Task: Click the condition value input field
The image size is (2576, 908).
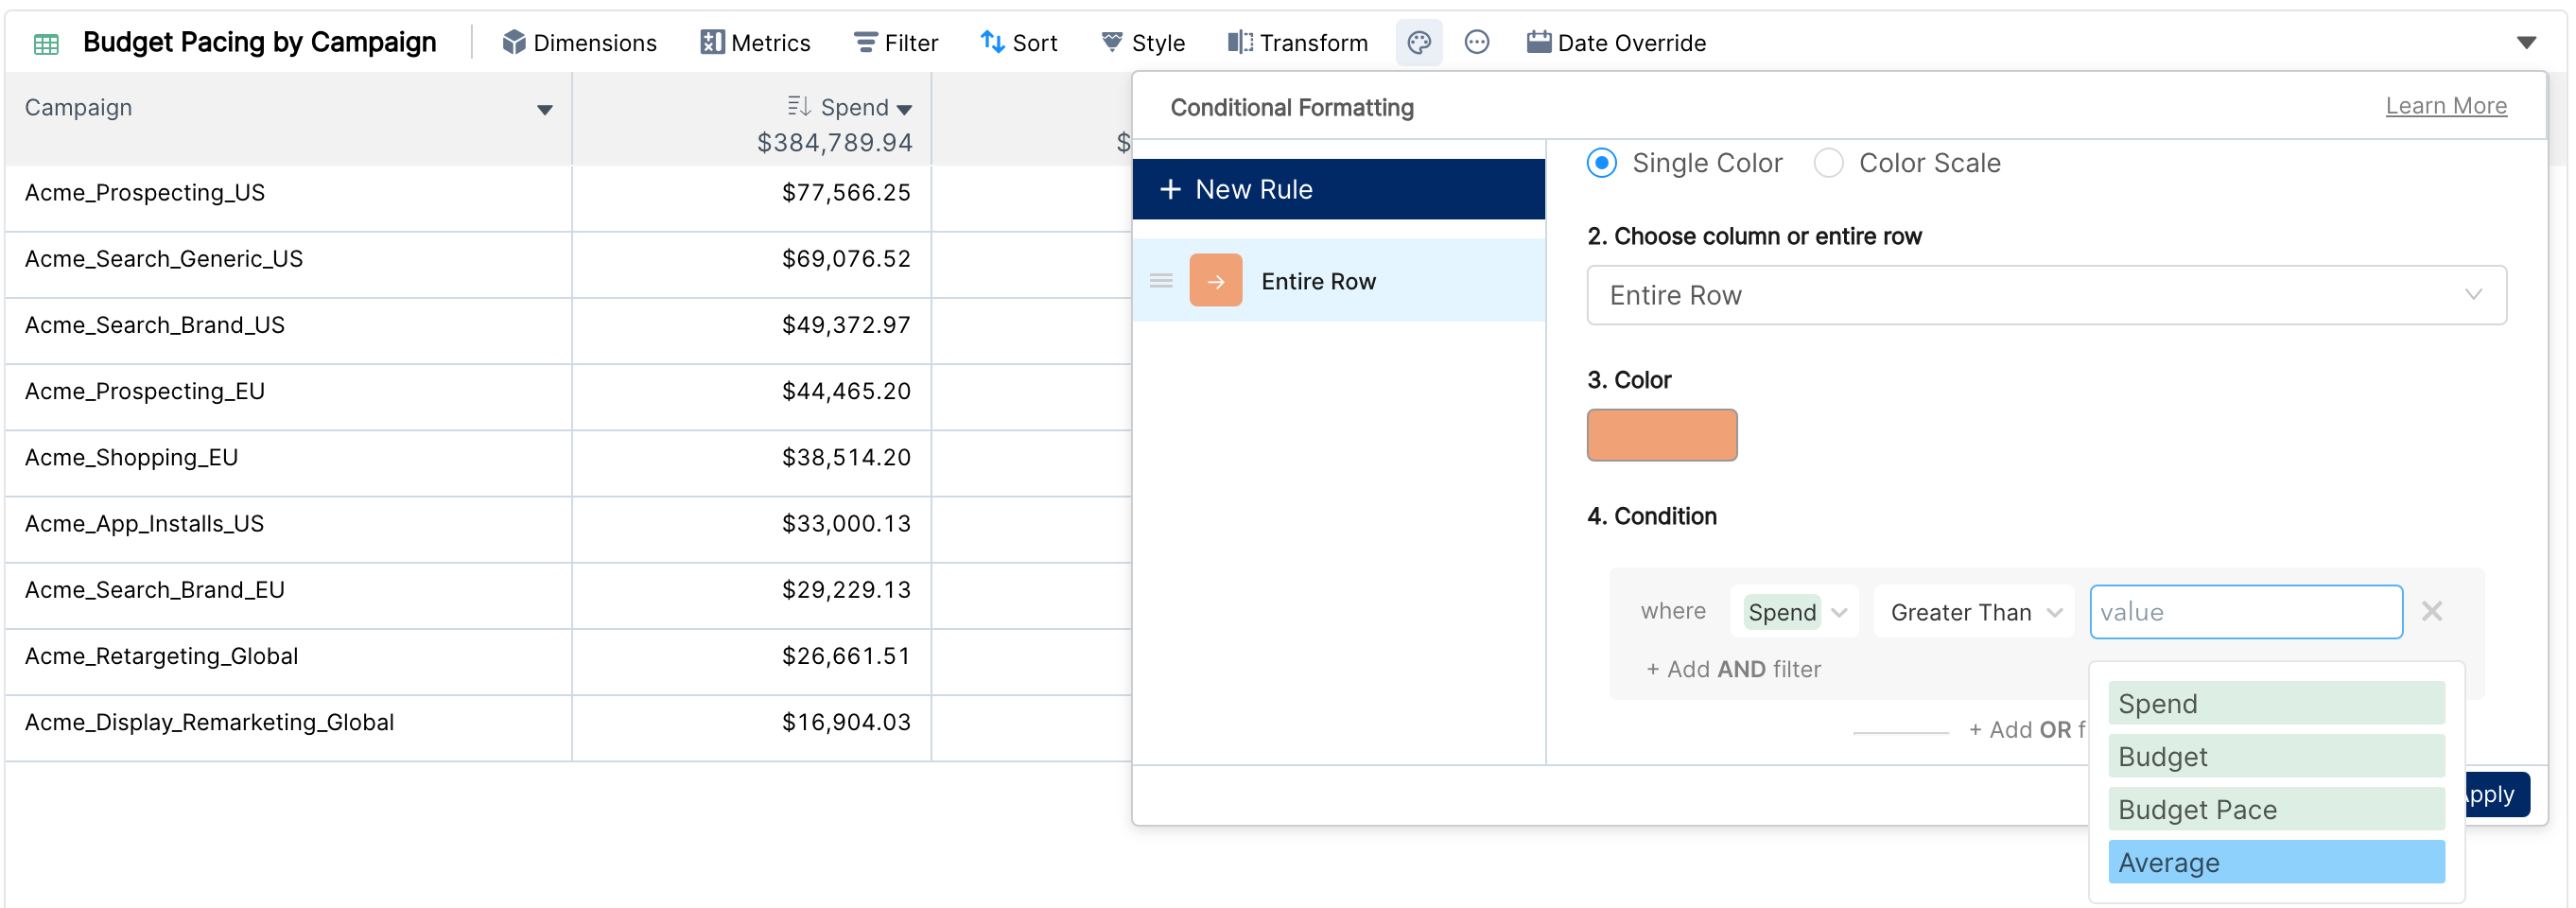Action: (2245, 612)
